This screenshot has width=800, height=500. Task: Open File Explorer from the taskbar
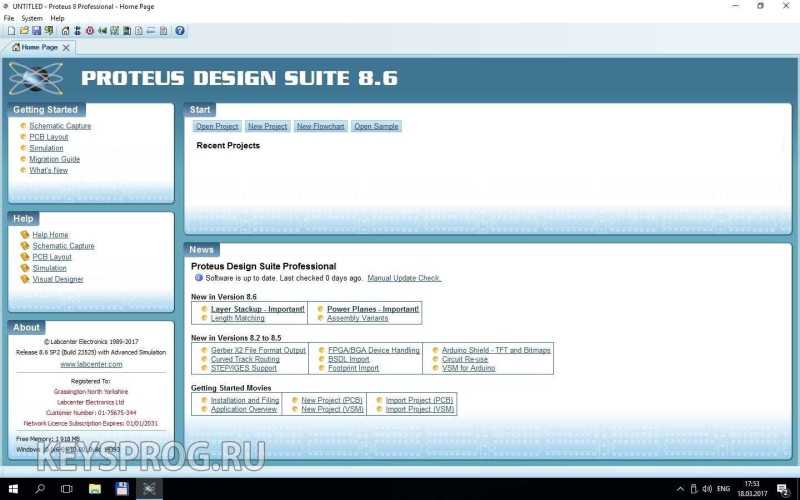tap(95, 489)
